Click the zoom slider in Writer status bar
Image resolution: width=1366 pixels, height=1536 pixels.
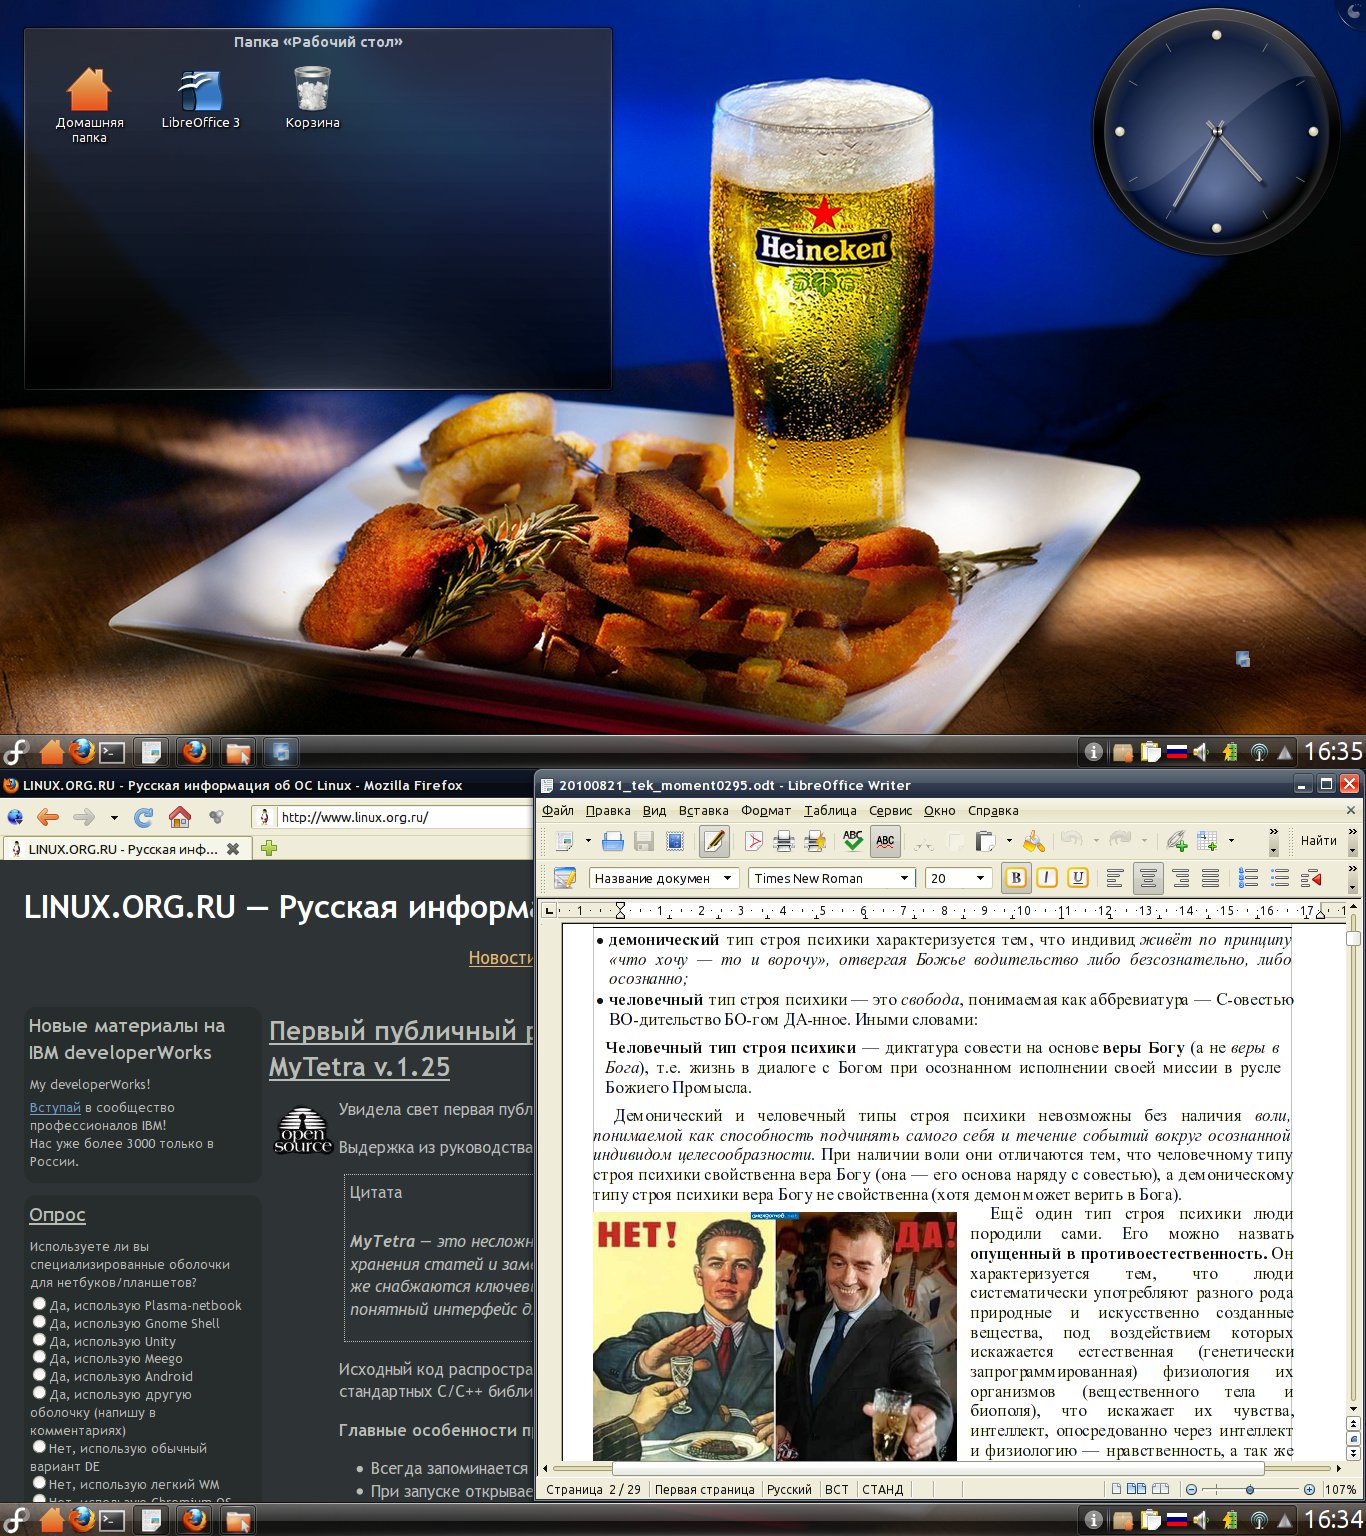1249,1489
